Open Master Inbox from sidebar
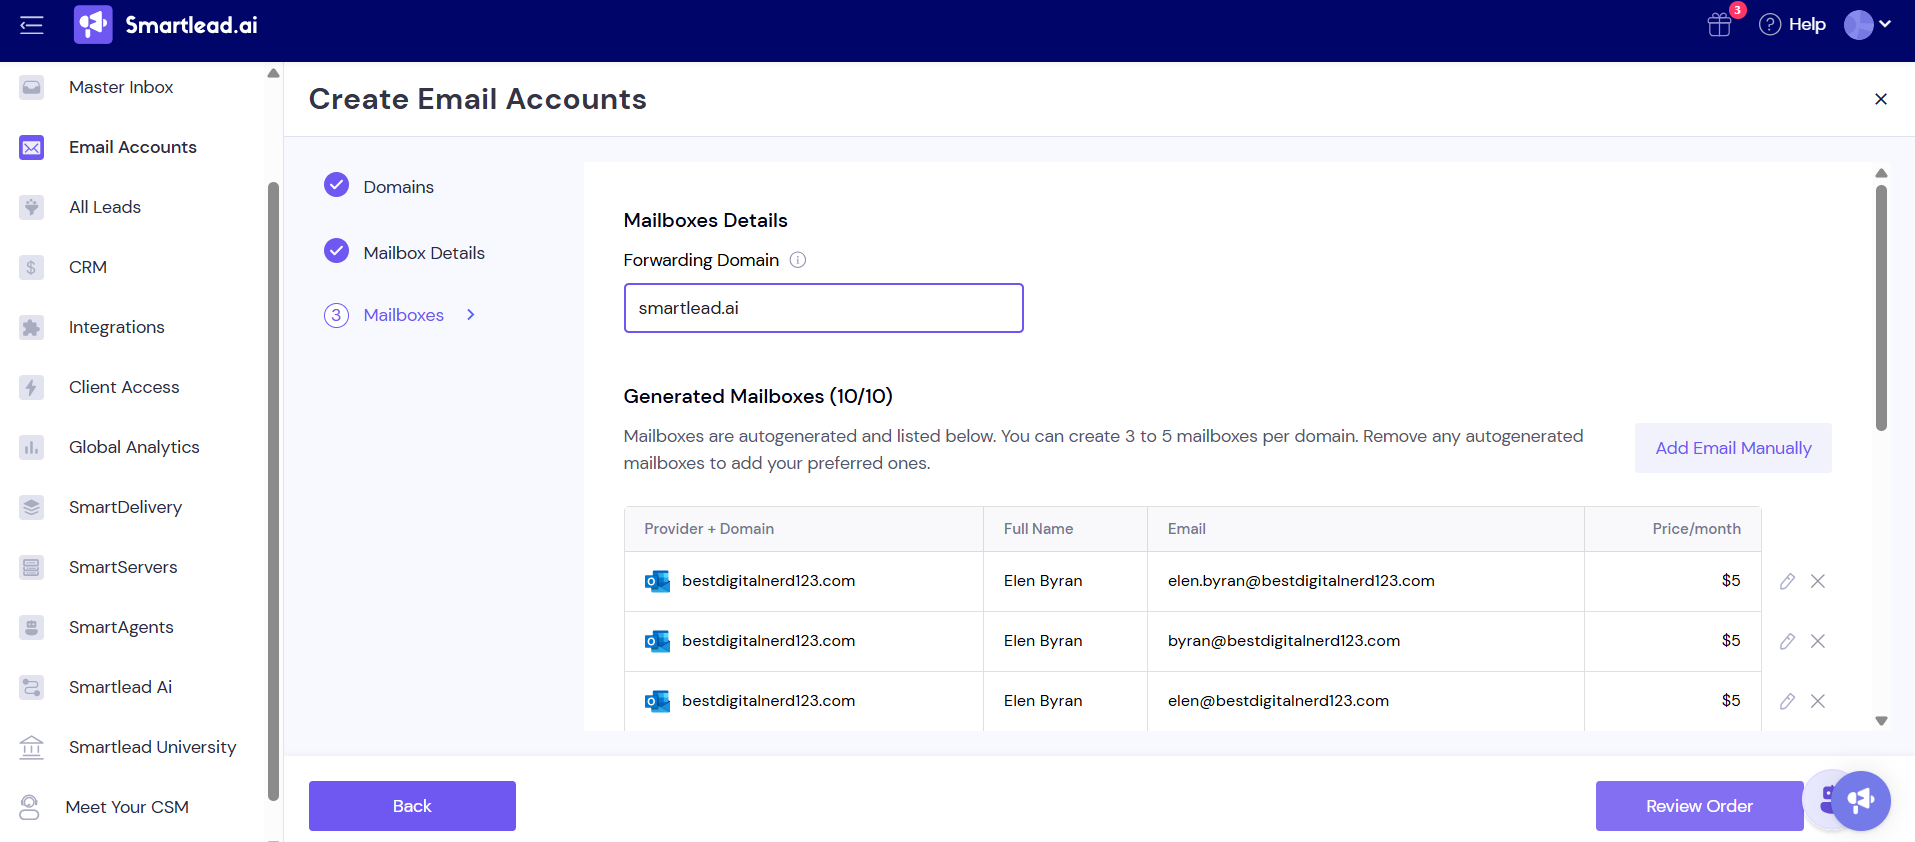This screenshot has width=1915, height=842. (x=121, y=87)
